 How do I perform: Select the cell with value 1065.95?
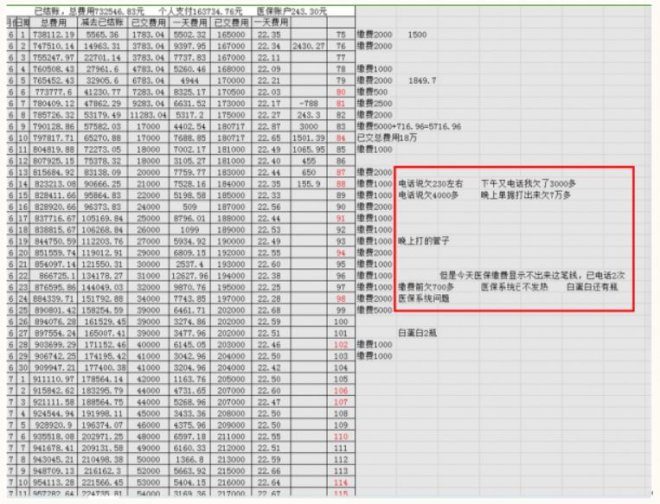coord(306,150)
